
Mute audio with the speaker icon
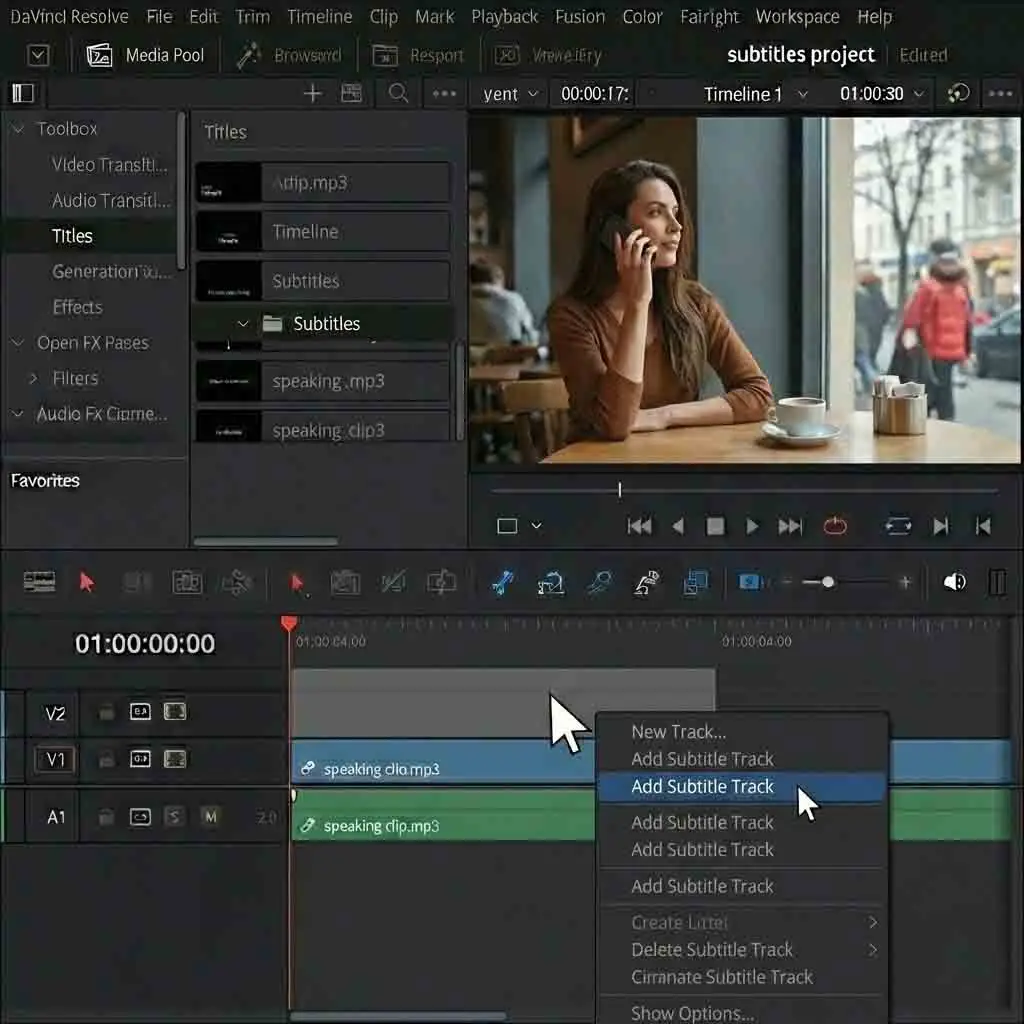click(954, 582)
